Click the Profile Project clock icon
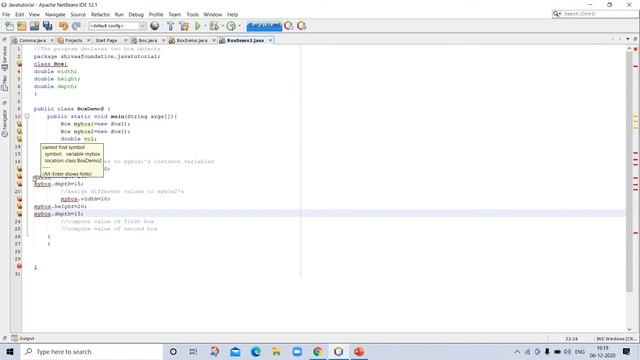640x360 pixels. pyautogui.click(x=231, y=26)
